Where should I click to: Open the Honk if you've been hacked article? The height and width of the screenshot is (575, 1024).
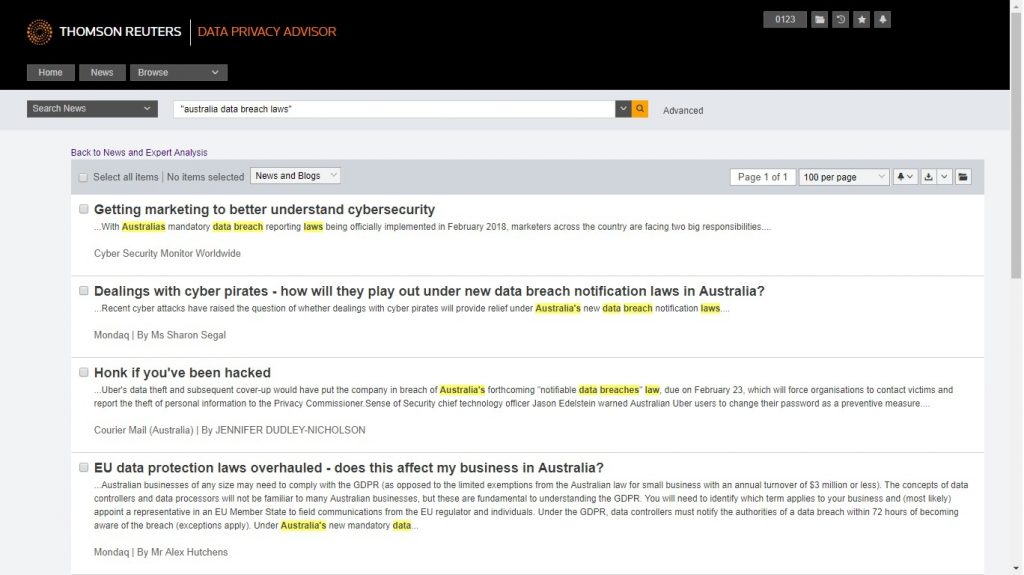182,372
